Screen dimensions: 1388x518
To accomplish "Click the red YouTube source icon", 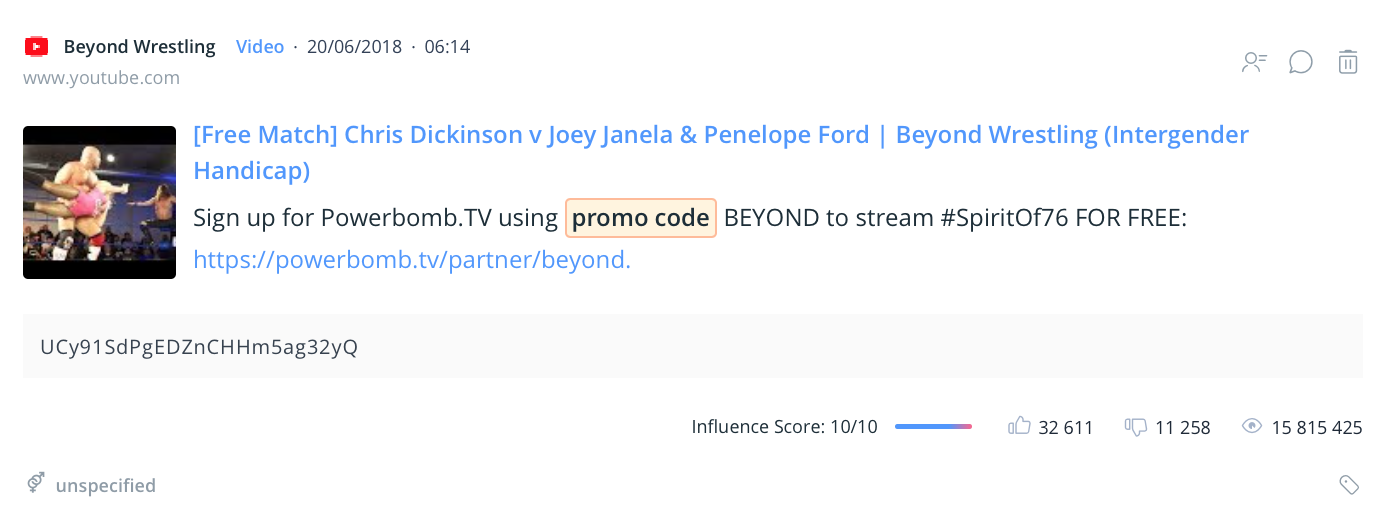I will (x=37, y=47).
